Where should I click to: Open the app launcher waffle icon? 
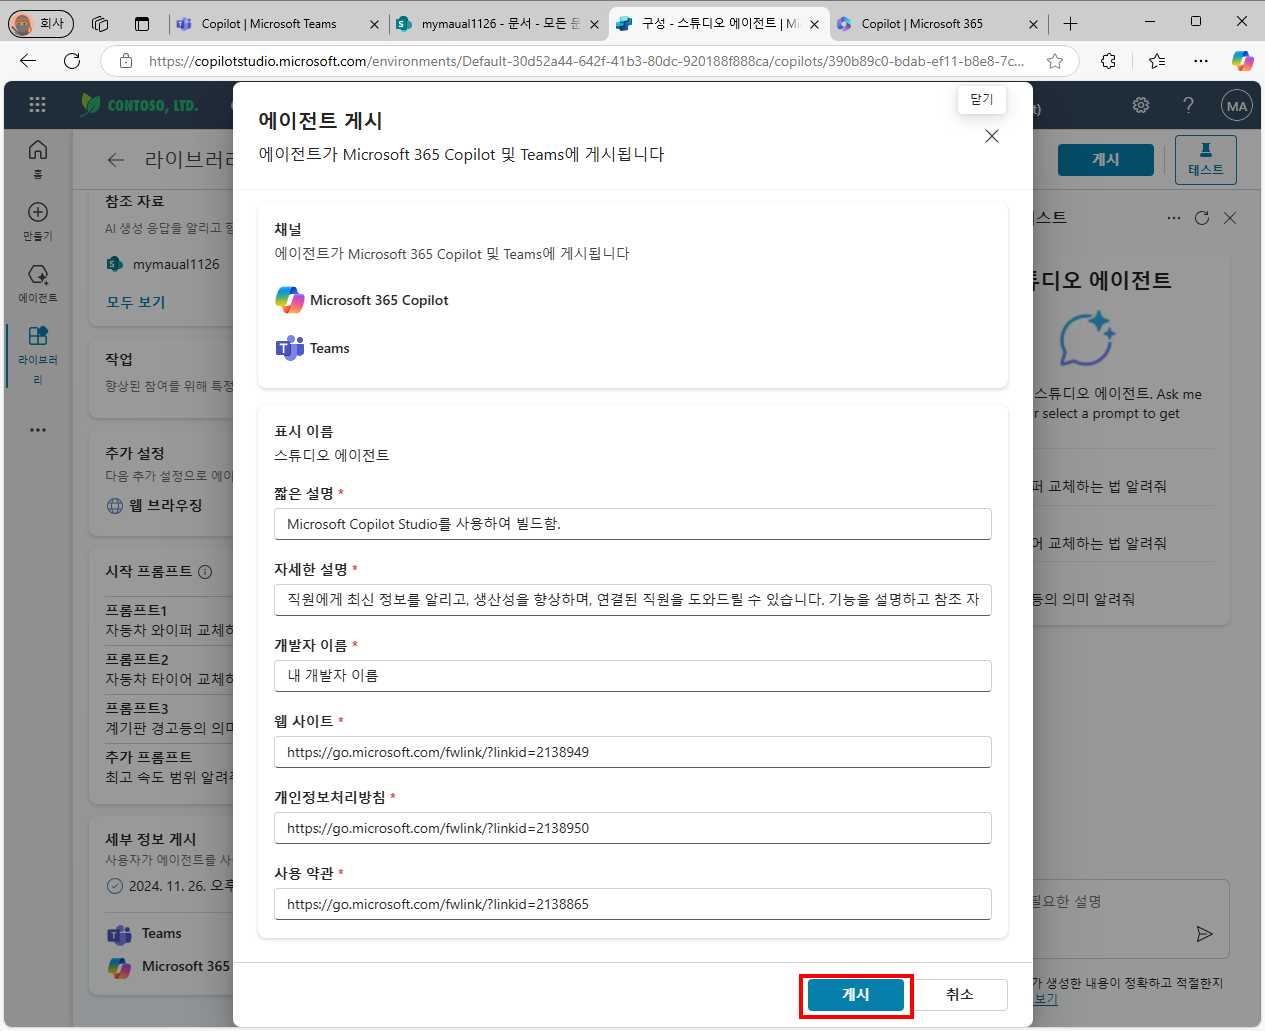[x=38, y=105]
